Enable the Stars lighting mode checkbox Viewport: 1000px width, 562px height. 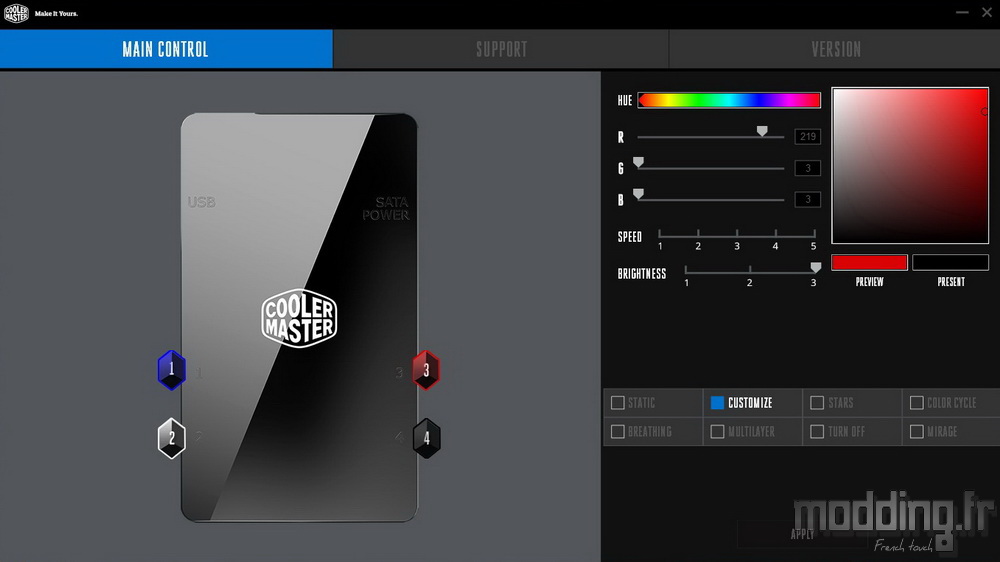[x=817, y=403]
